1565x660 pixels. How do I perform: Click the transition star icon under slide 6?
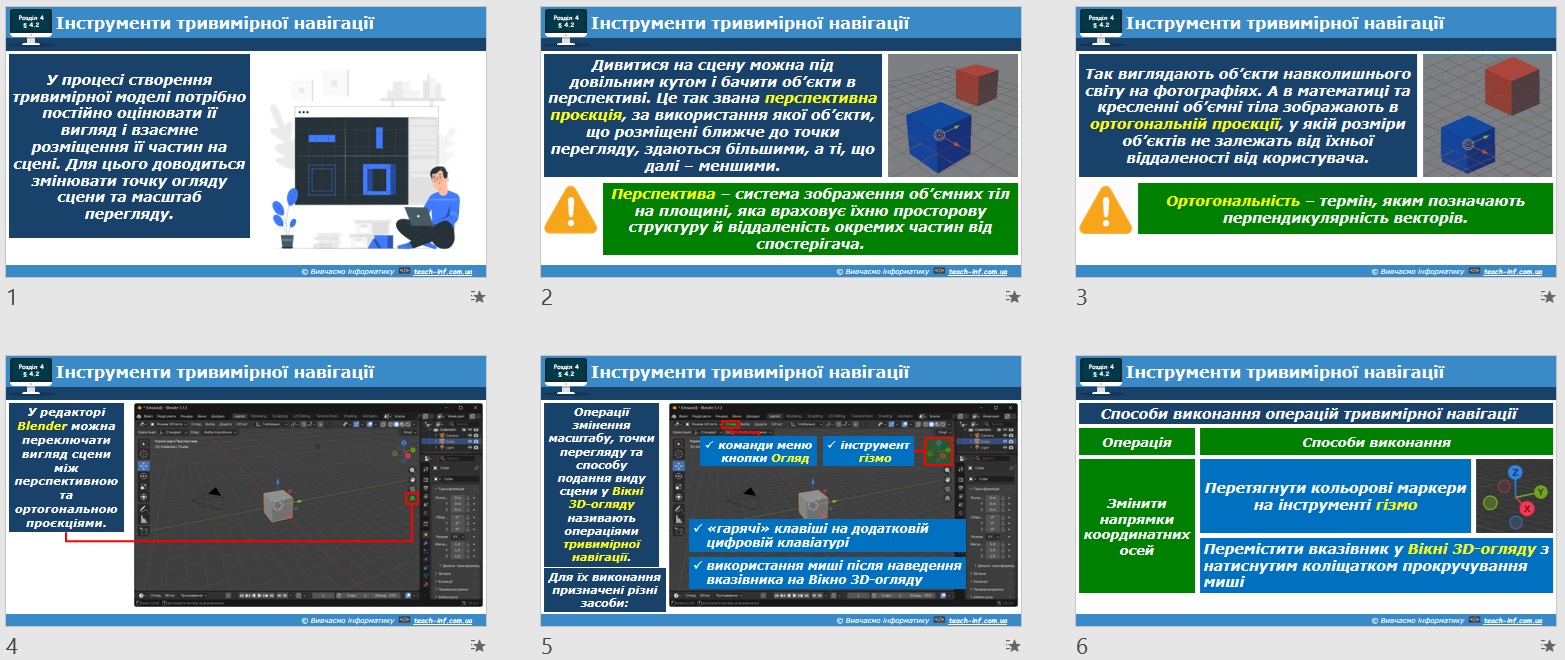1549,646
